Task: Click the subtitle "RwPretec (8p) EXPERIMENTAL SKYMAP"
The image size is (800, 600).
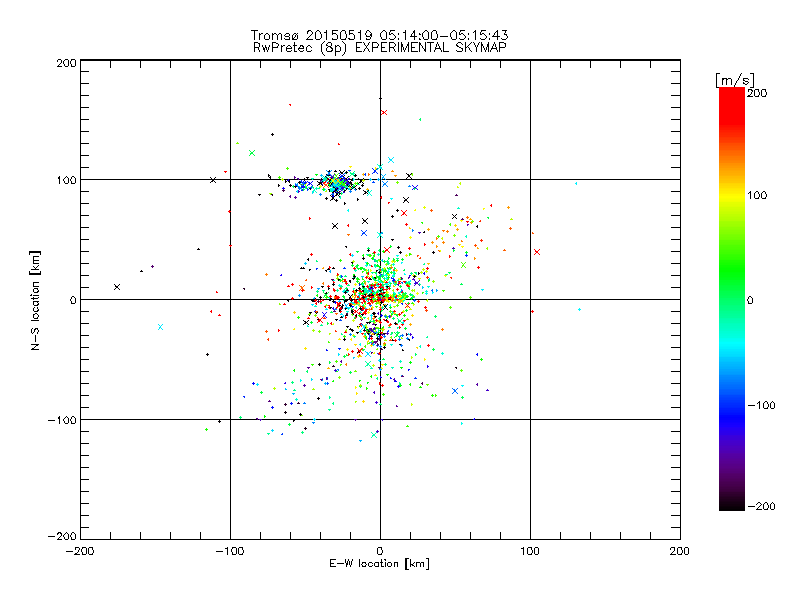Action: [x=380, y=48]
